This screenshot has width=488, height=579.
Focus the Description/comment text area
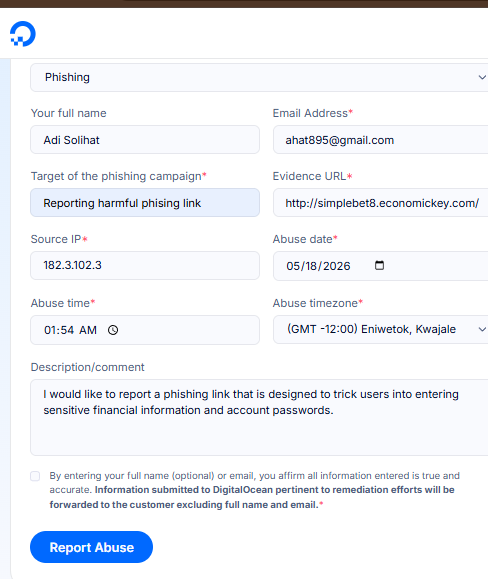coord(259,417)
